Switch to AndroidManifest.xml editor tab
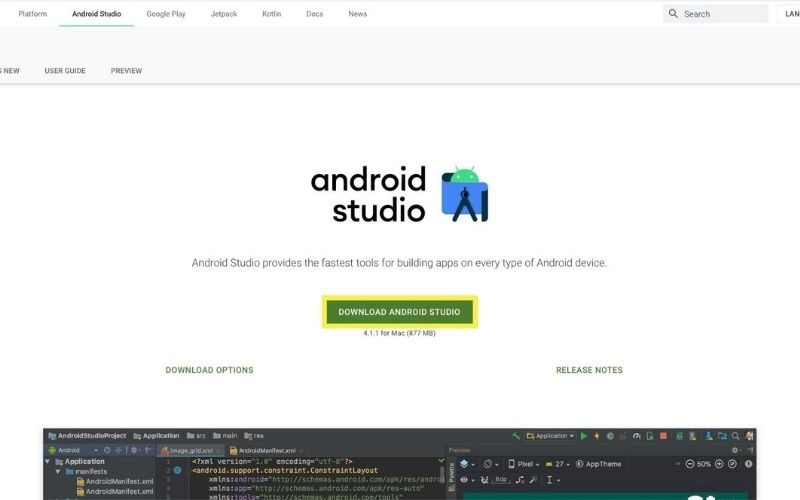800x500 pixels. pyautogui.click(x=266, y=451)
